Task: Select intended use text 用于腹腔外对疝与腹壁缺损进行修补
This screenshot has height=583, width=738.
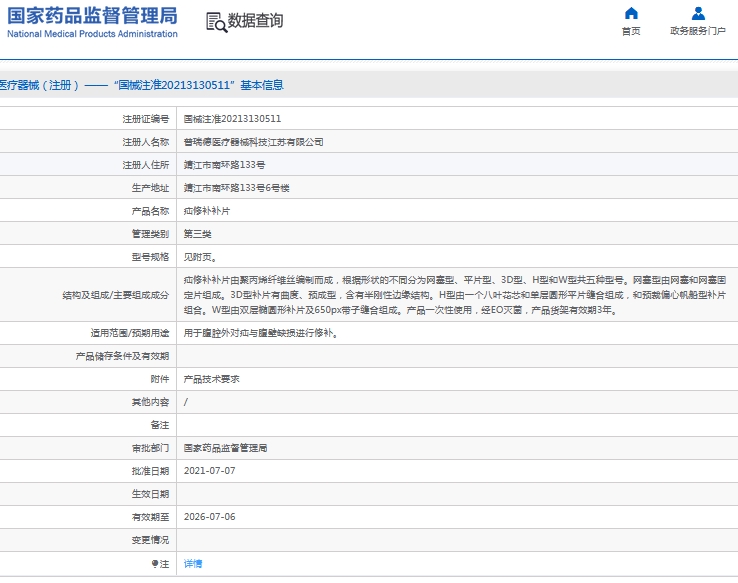Action: click(261, 333)
